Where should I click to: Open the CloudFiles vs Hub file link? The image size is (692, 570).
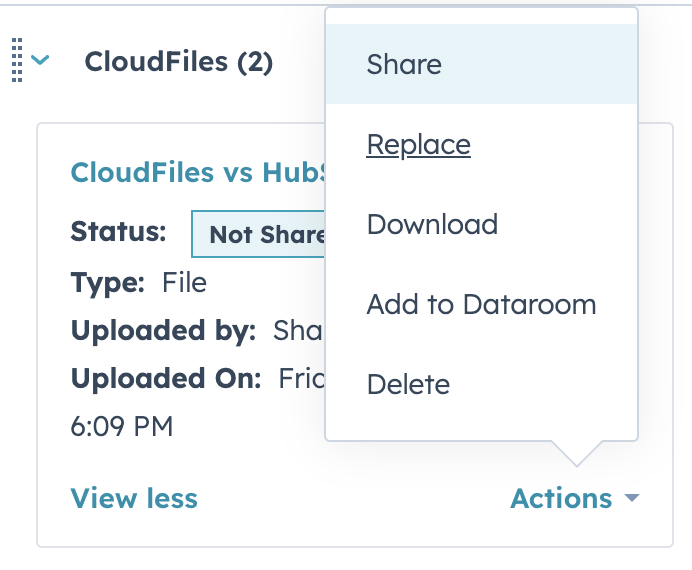pos(197,172)
